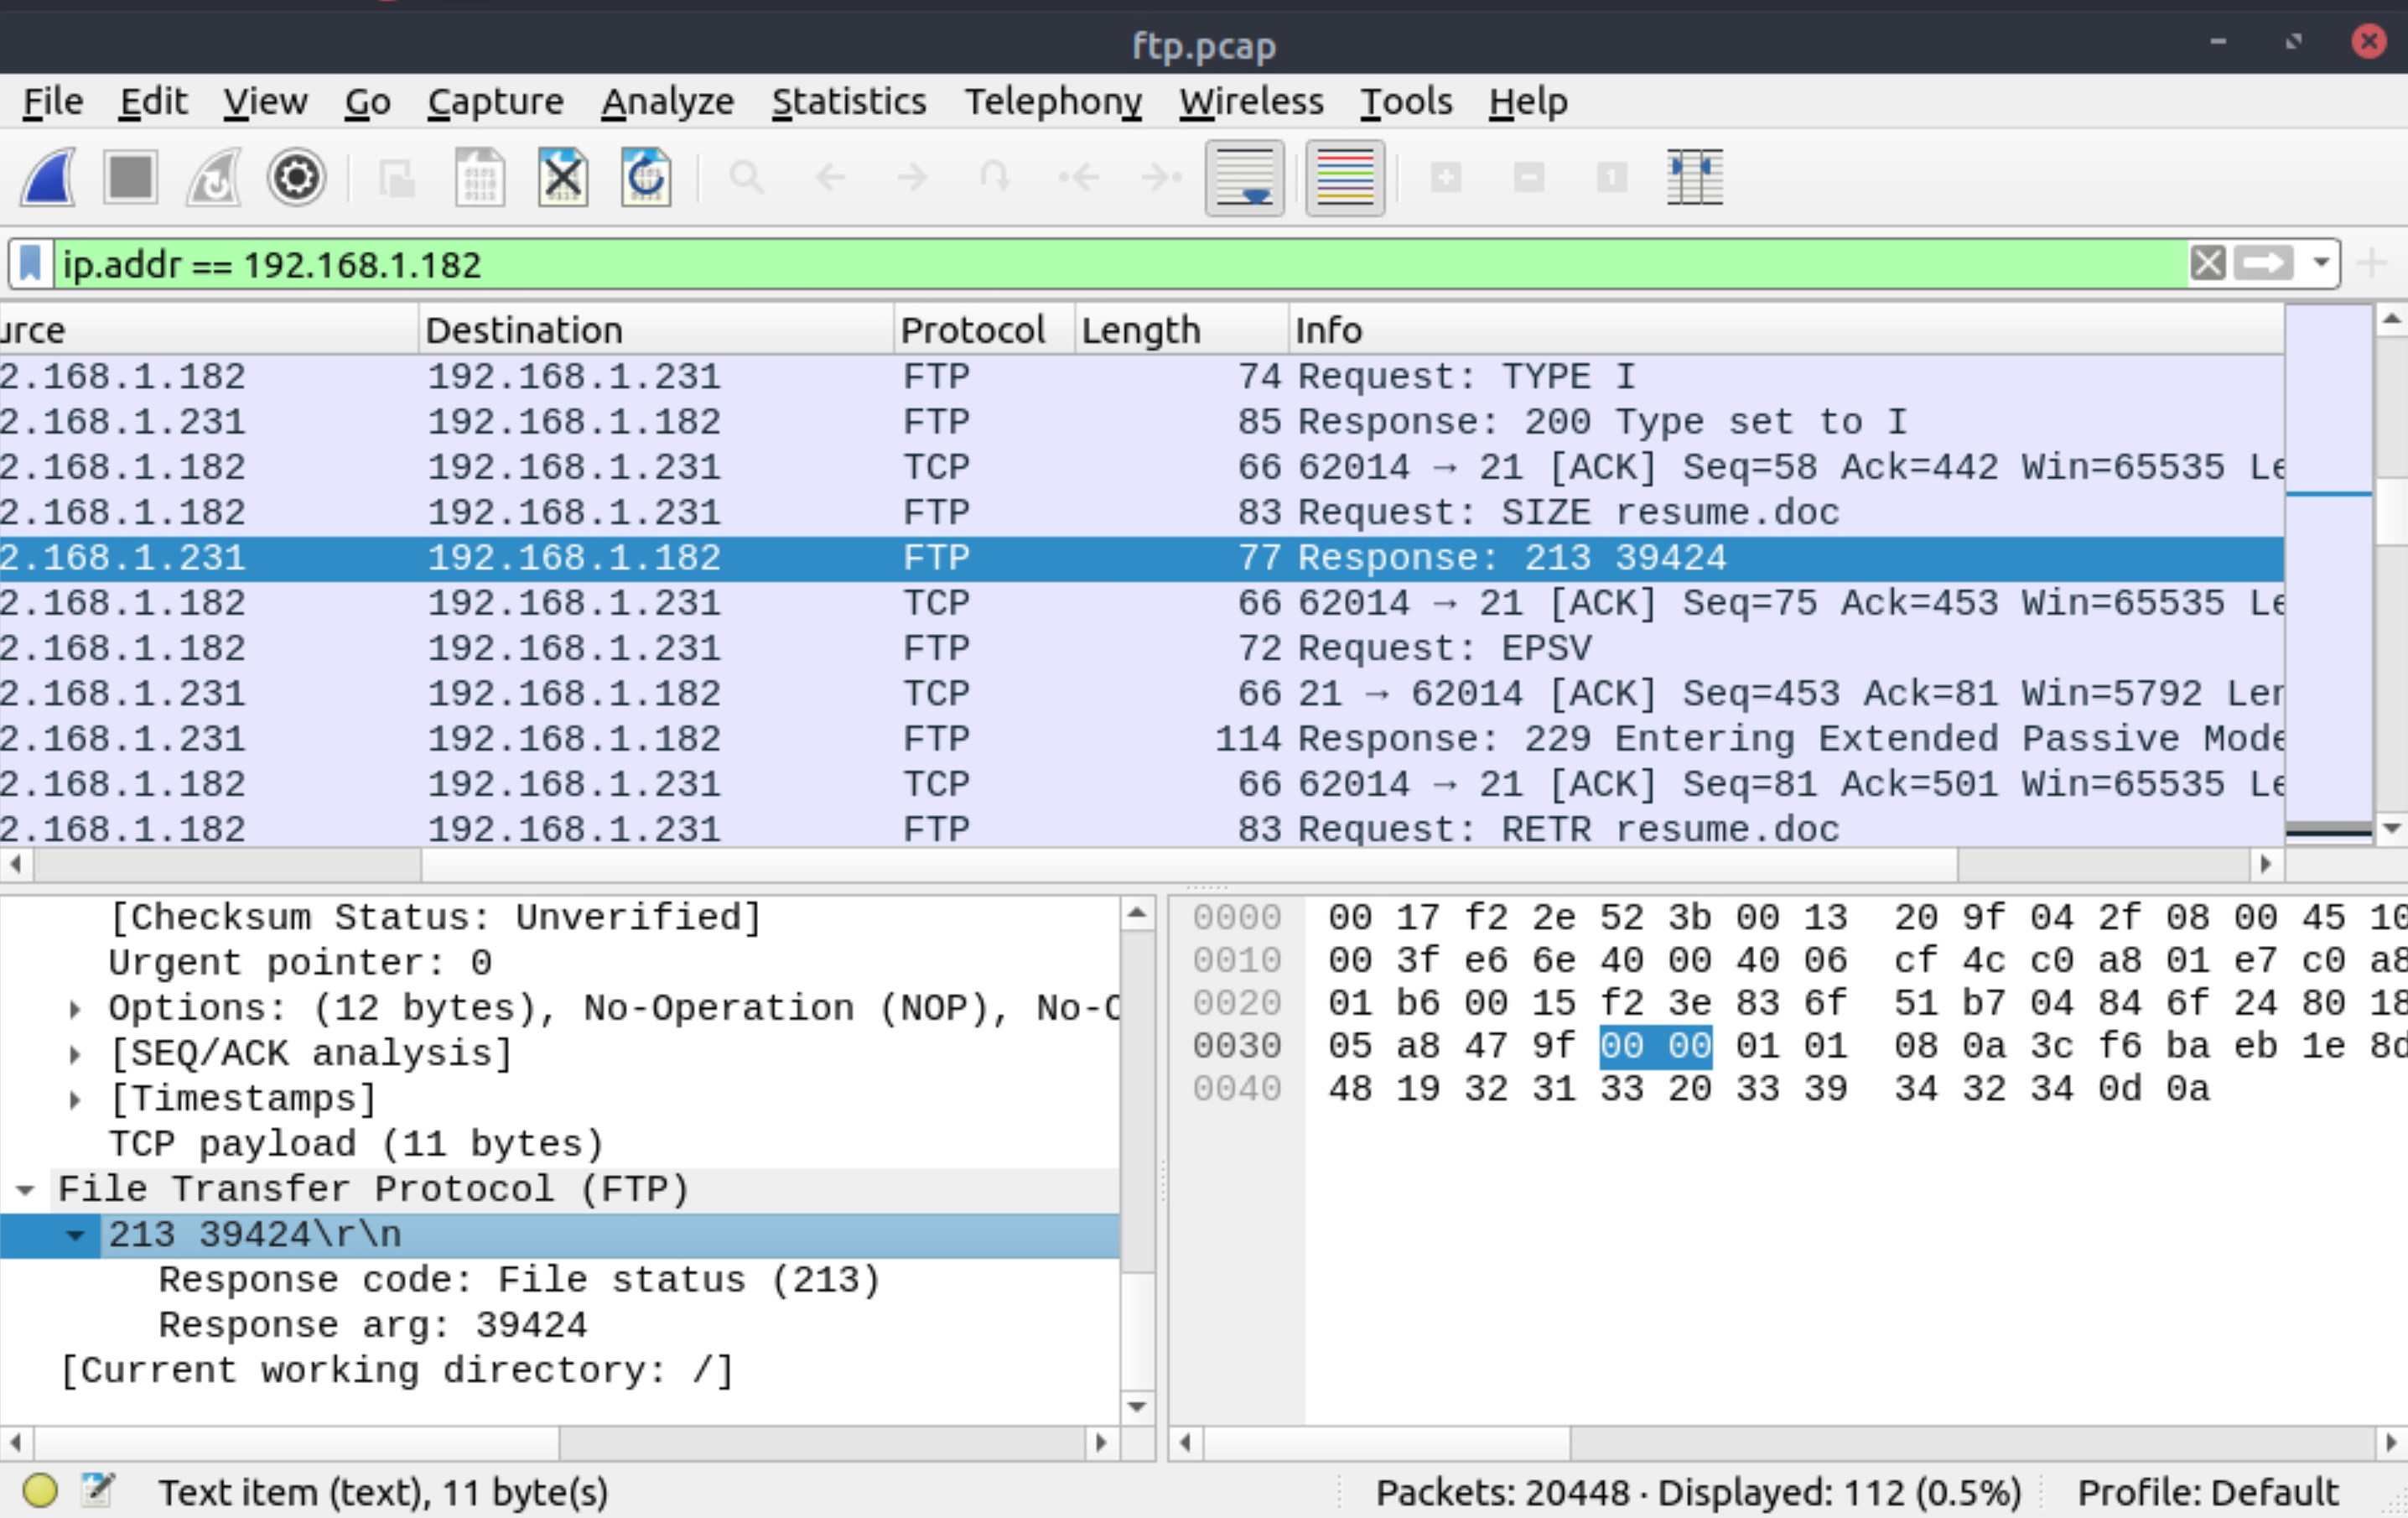Select packet Request: EPSV

click(1142, 649)
